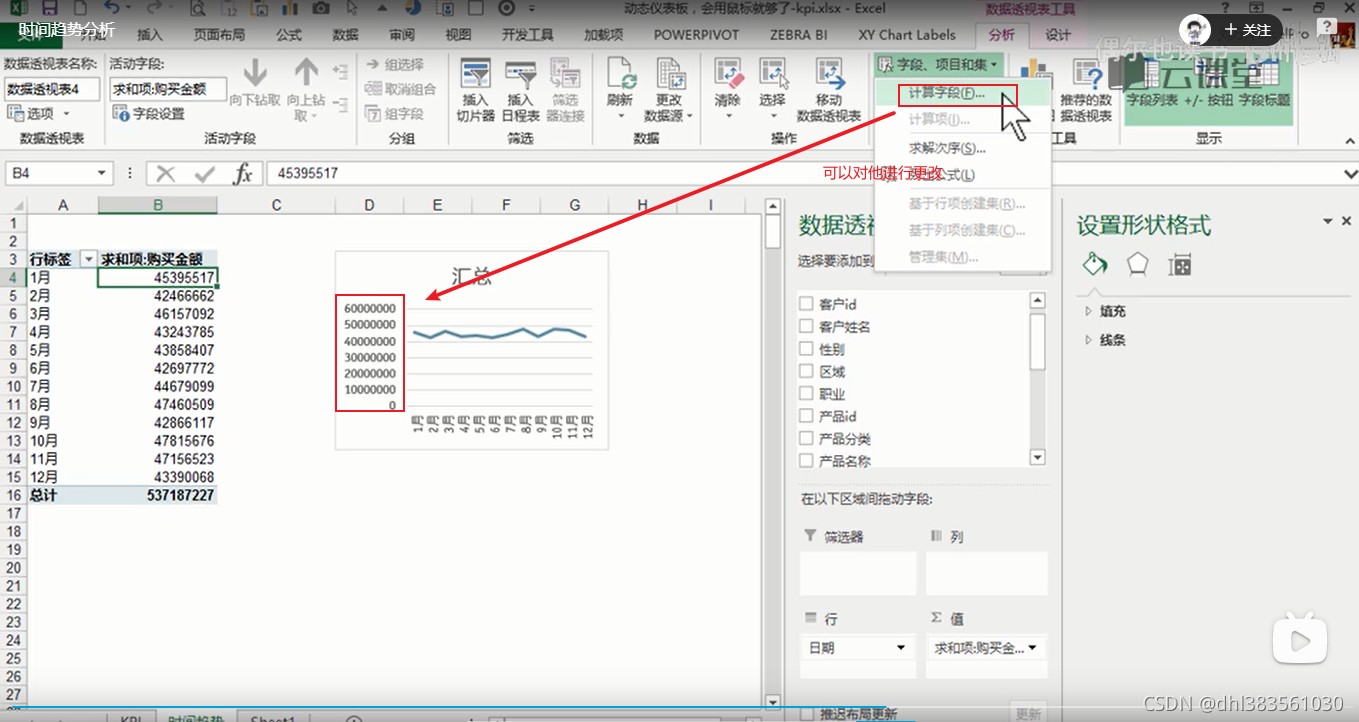Open the 插入 ribbon tab

point(149,35)
